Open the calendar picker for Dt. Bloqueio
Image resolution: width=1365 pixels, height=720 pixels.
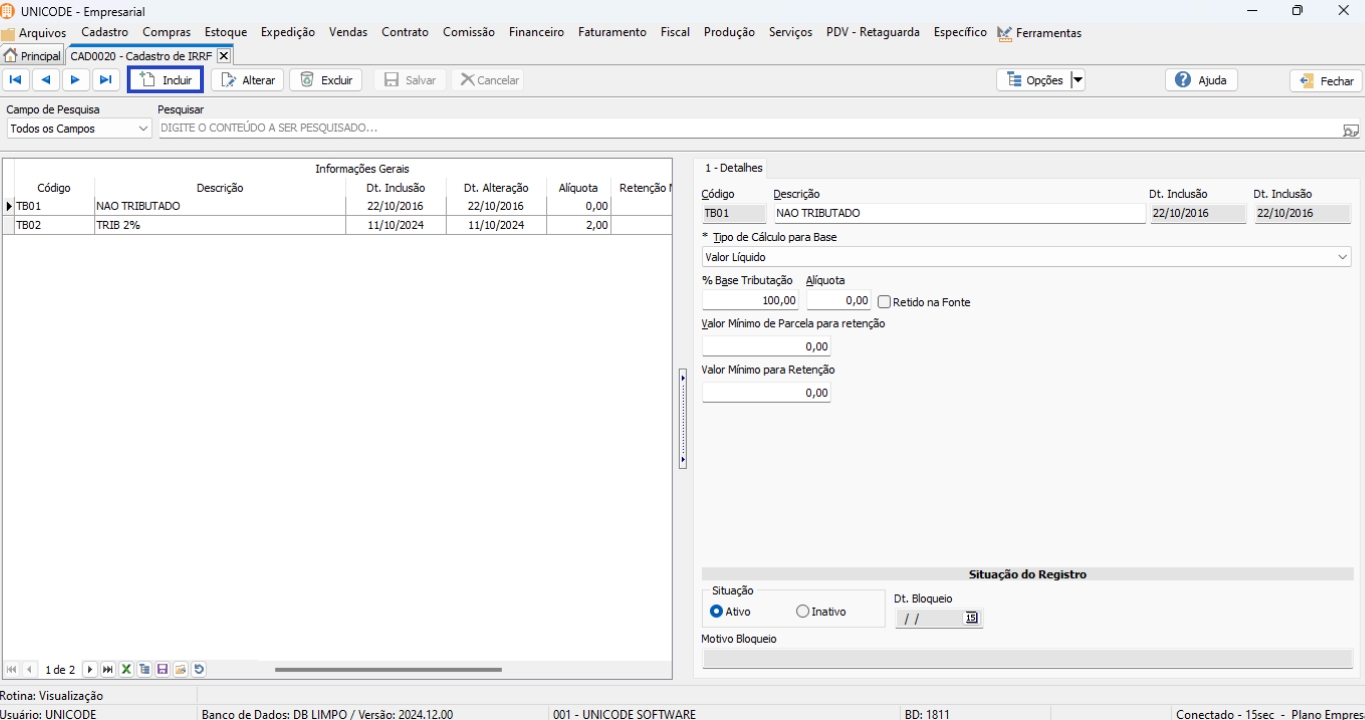click(970, 618)
